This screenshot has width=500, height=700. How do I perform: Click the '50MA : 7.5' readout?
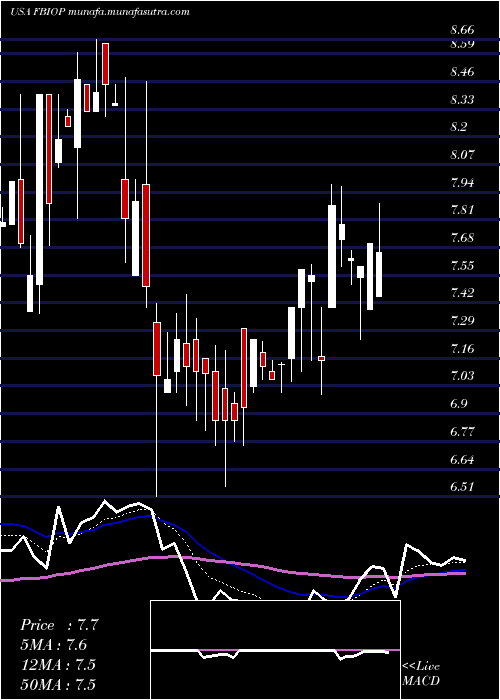pos(58,685)
